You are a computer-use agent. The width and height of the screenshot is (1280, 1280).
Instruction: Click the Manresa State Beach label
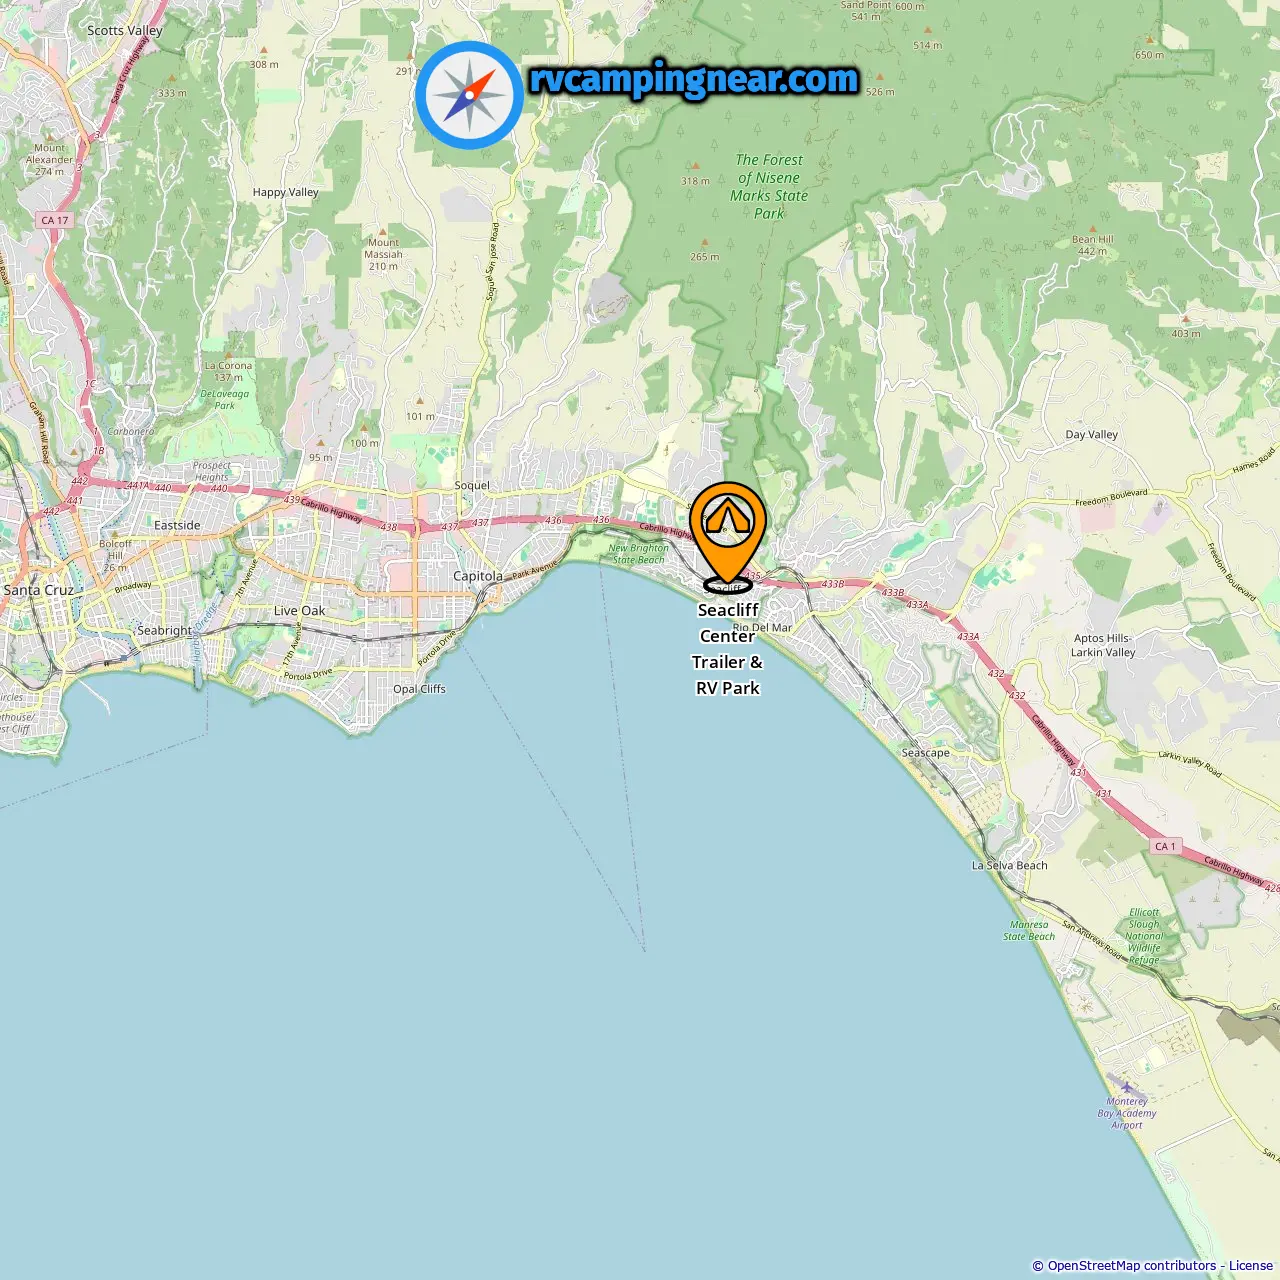click(x=1029, y=931)
